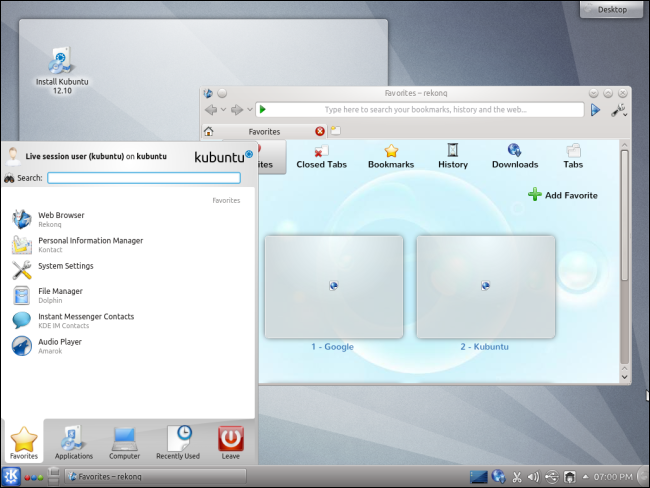
Task: Click the Desktop toolbox button
Action: pos(611,9)
